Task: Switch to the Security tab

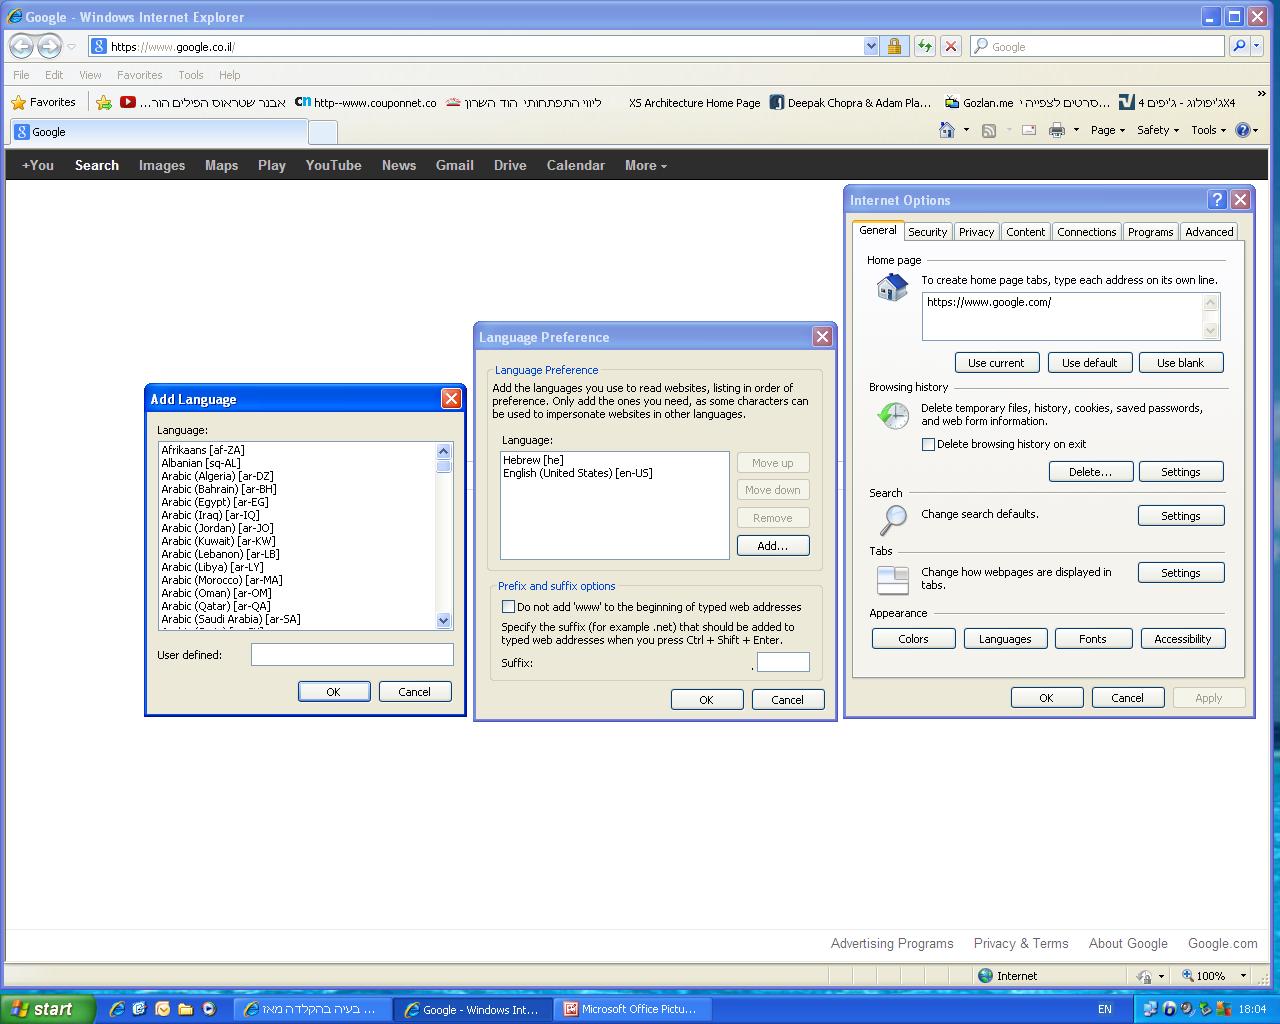Action: 927,232
